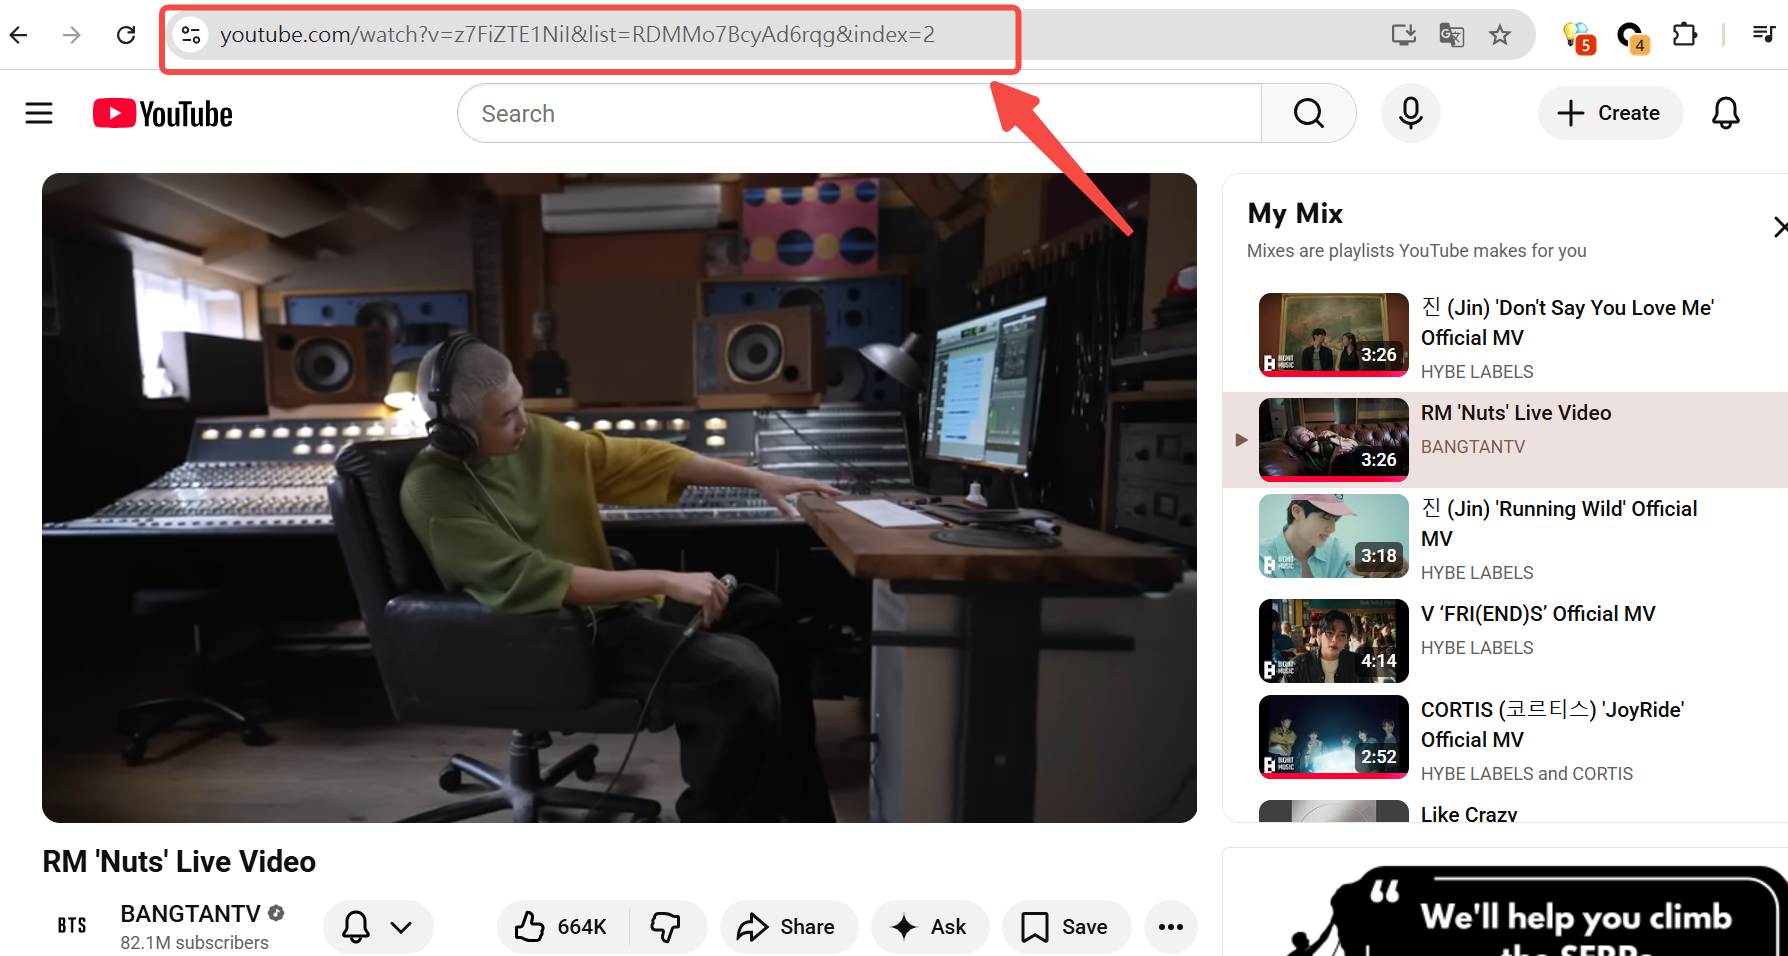
Task: Open the YouTube voice search microphone
Action: point(1410,113)
